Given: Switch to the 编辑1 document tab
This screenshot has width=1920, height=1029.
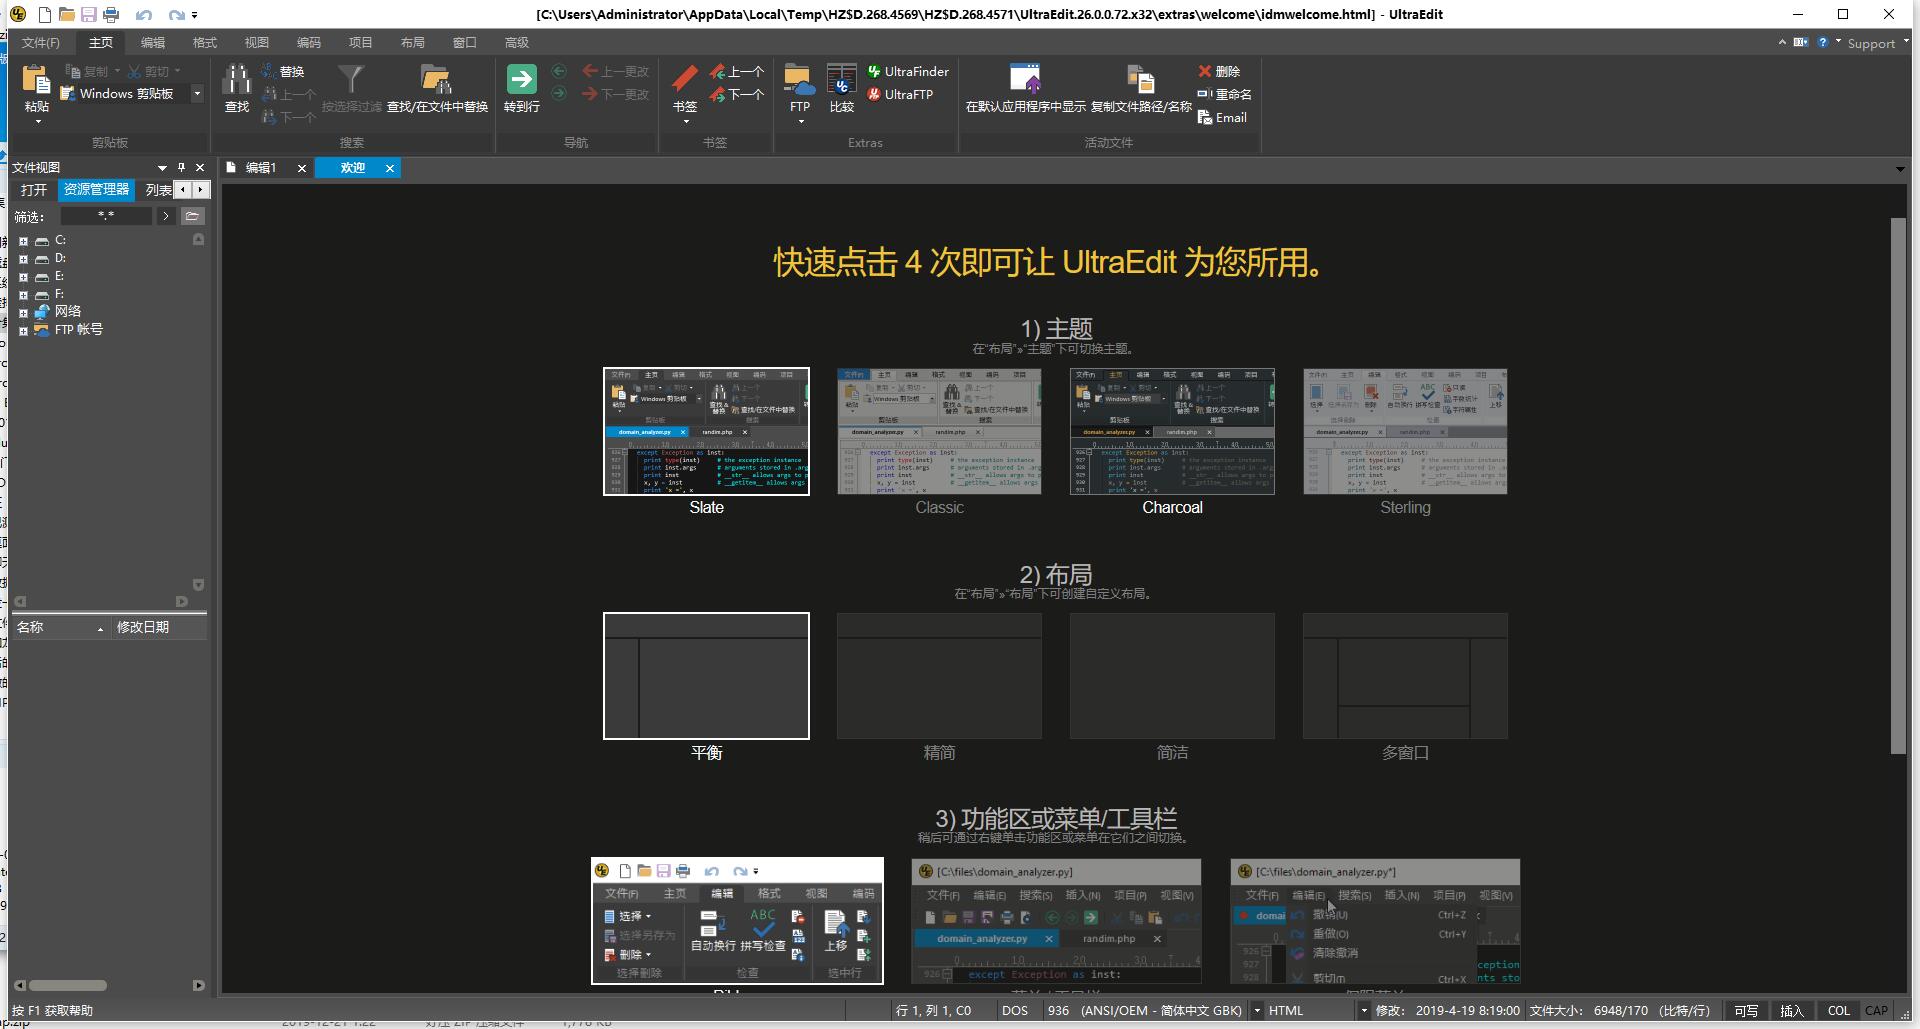Looking at the screenshot, I should coord(261,168).
